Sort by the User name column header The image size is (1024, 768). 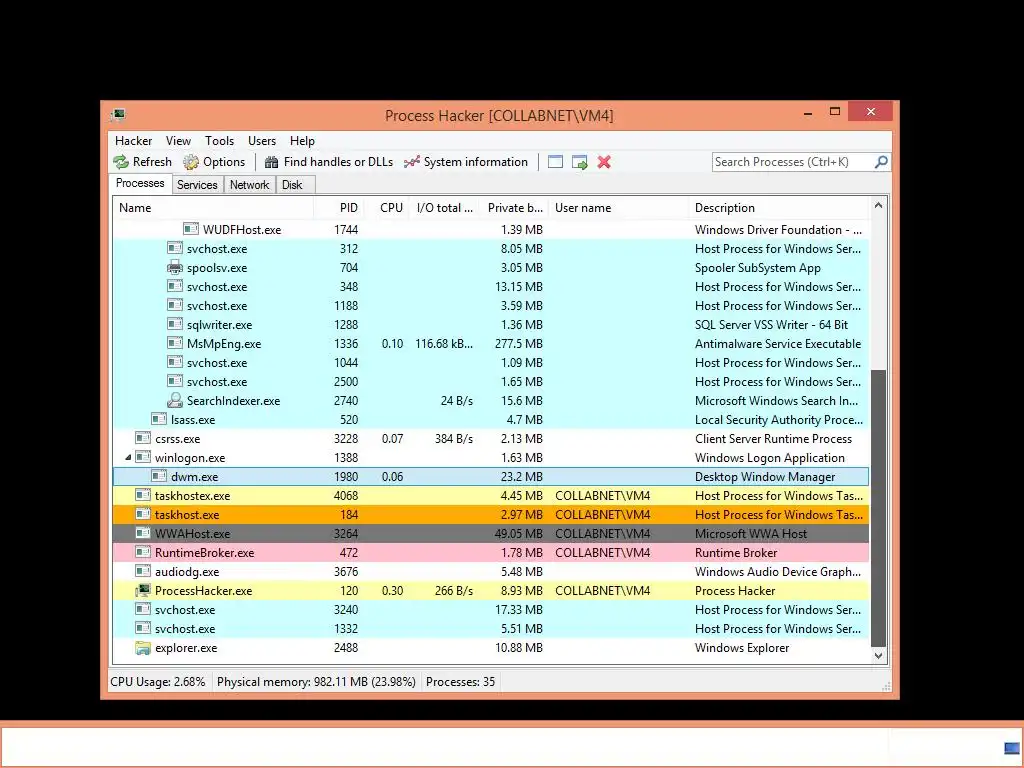tap(618, 208)
